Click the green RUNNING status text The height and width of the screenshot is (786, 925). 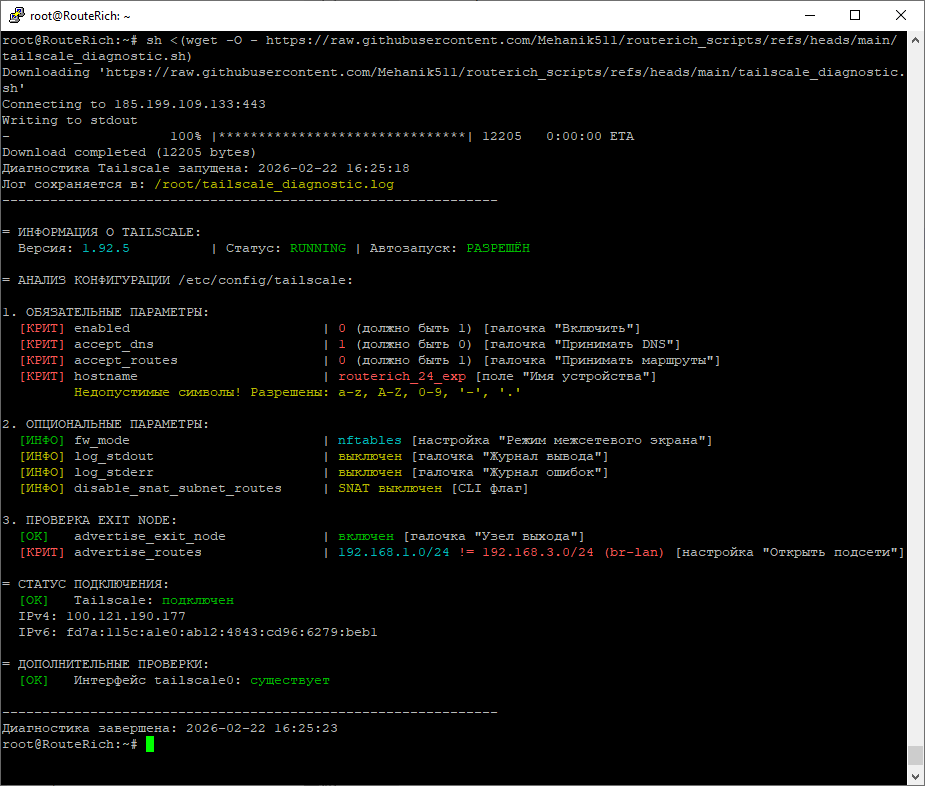pyautogui.click(x=318, y=248)
